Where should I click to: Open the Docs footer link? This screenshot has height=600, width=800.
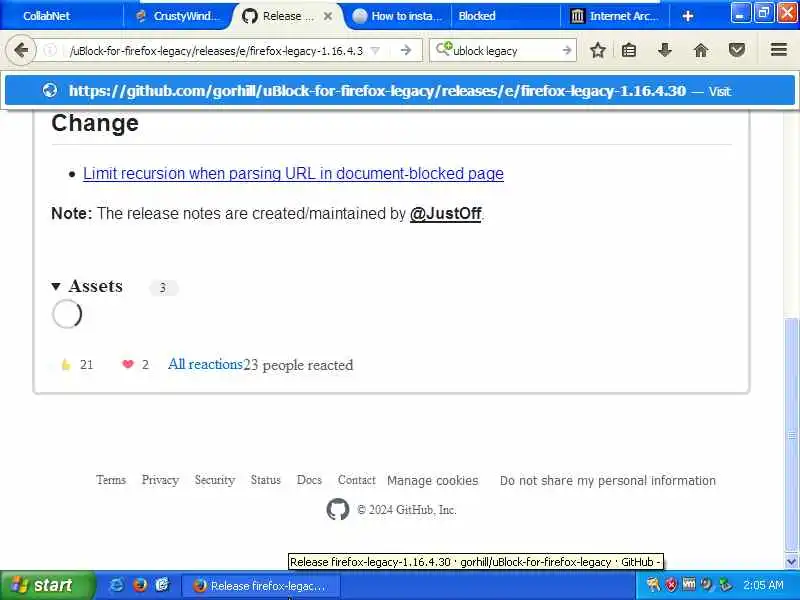point(309,480)
